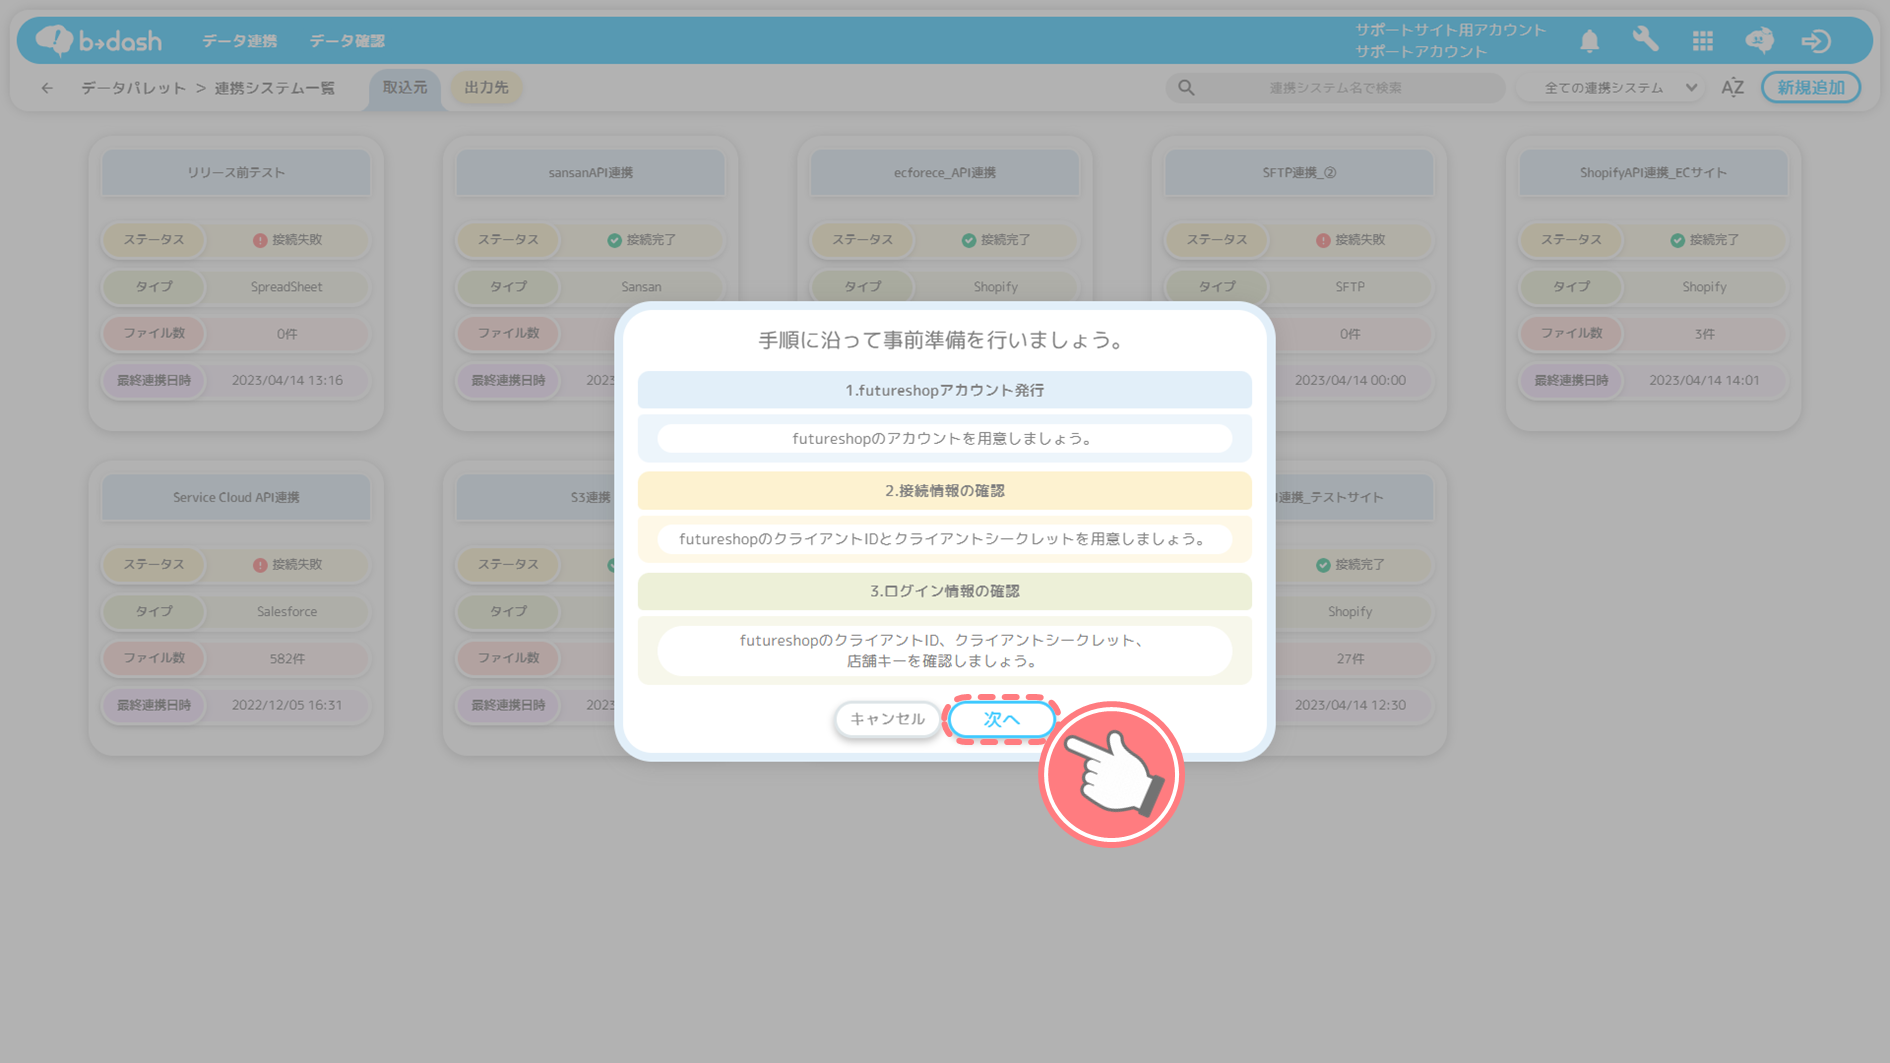
Task: Click the Sansan type value
Action: pos(641,287)
